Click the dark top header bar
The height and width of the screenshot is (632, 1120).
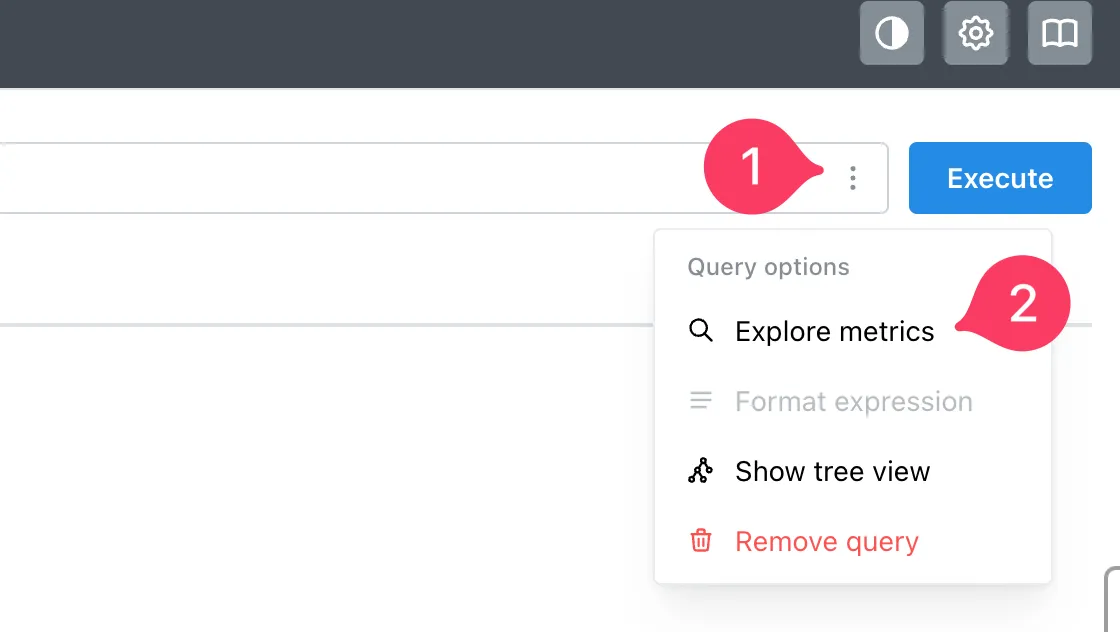click(x=400, y=40)
